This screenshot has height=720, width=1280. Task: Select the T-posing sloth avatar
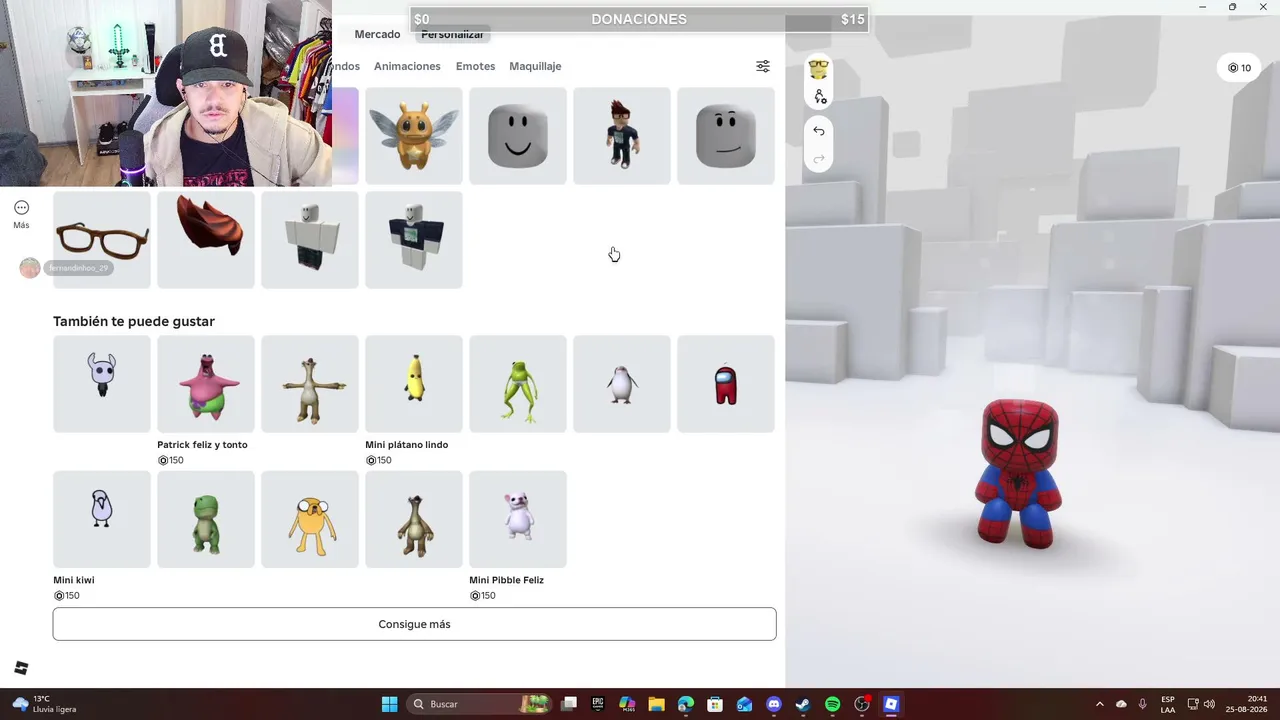310,384
